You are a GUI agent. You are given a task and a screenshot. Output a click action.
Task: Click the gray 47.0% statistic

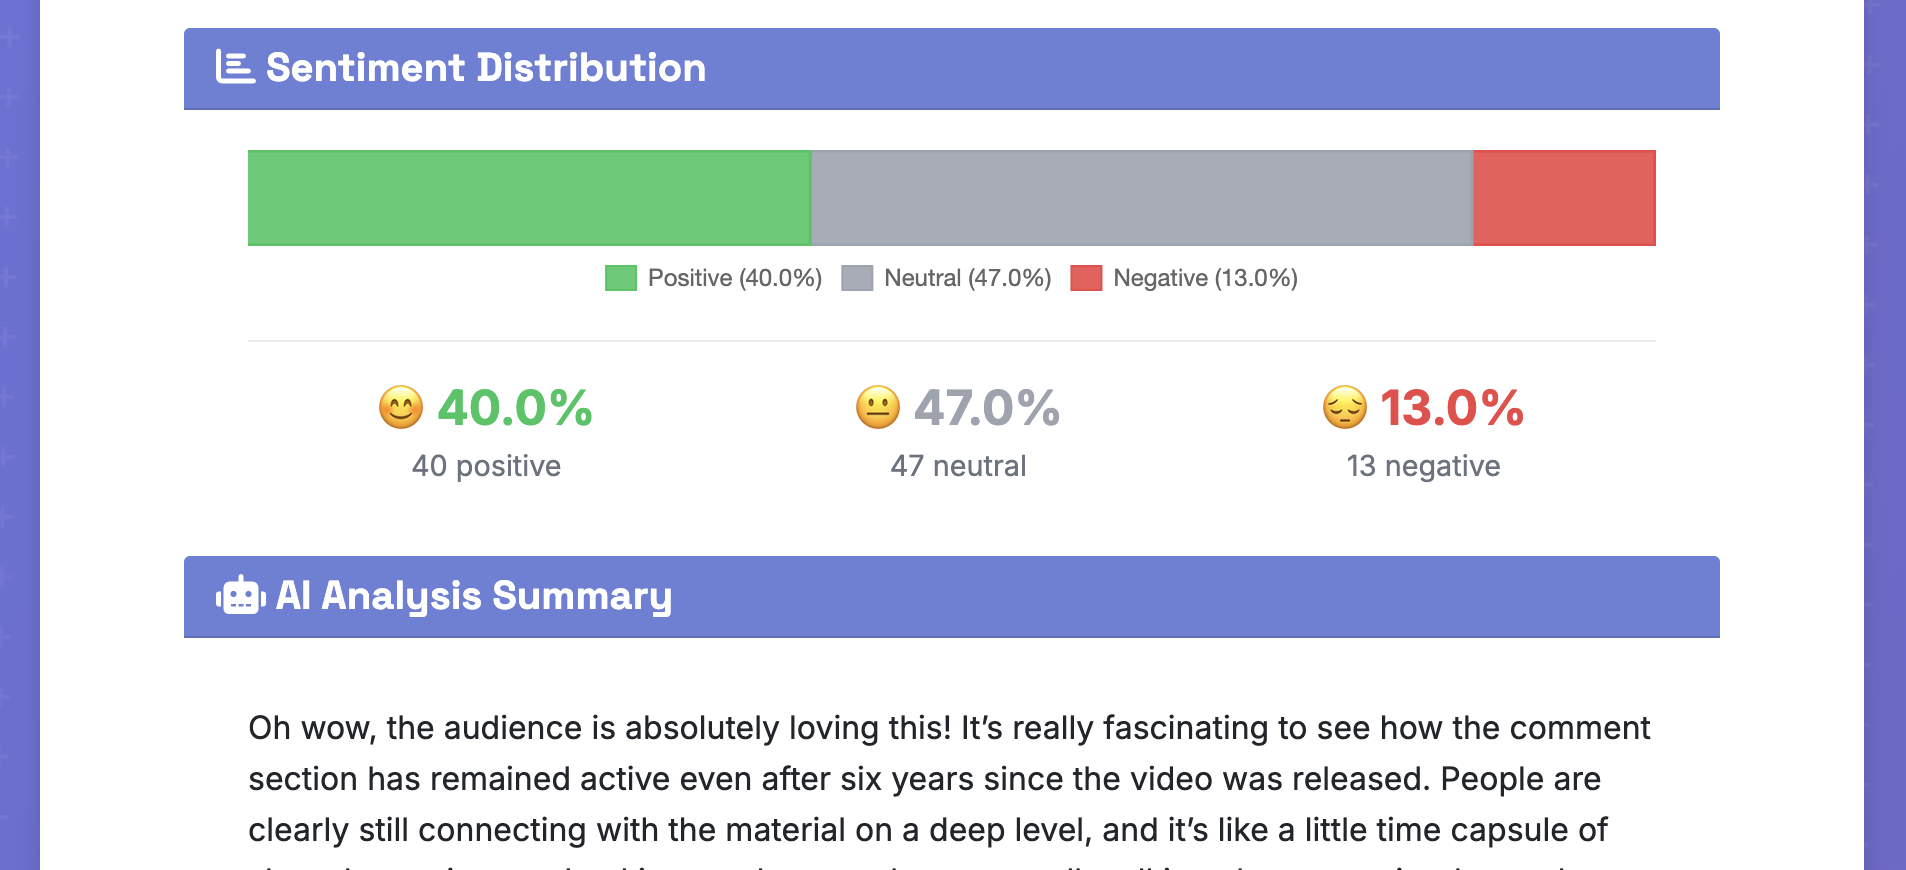click(987, 408)
